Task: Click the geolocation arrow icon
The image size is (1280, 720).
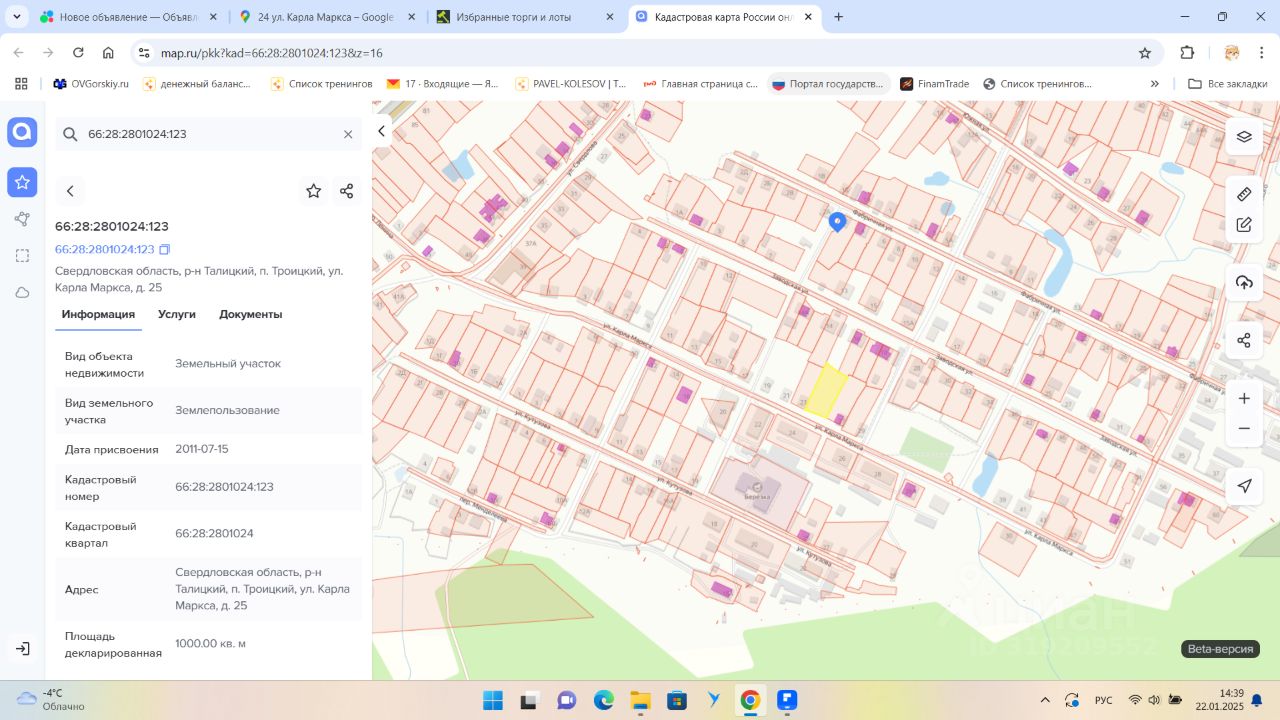Action: pos(1244,486)
